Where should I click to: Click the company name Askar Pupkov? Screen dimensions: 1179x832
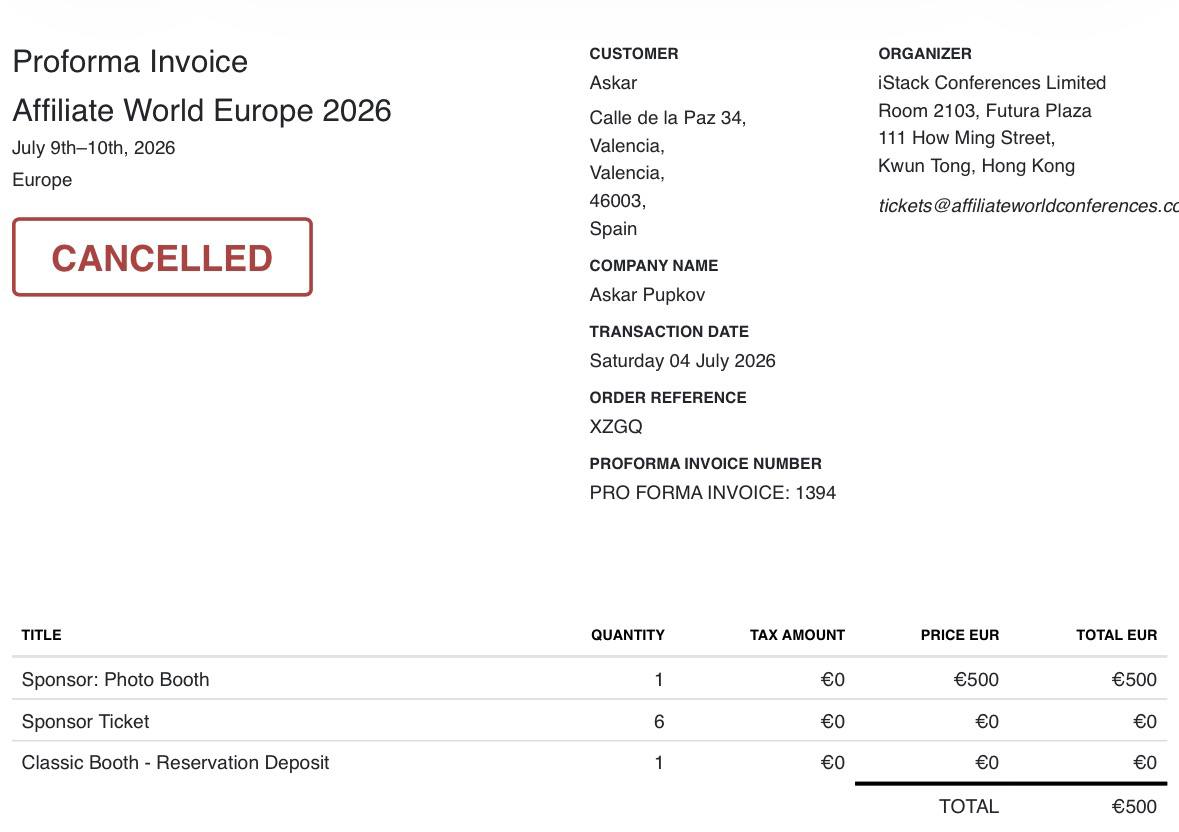647,295
